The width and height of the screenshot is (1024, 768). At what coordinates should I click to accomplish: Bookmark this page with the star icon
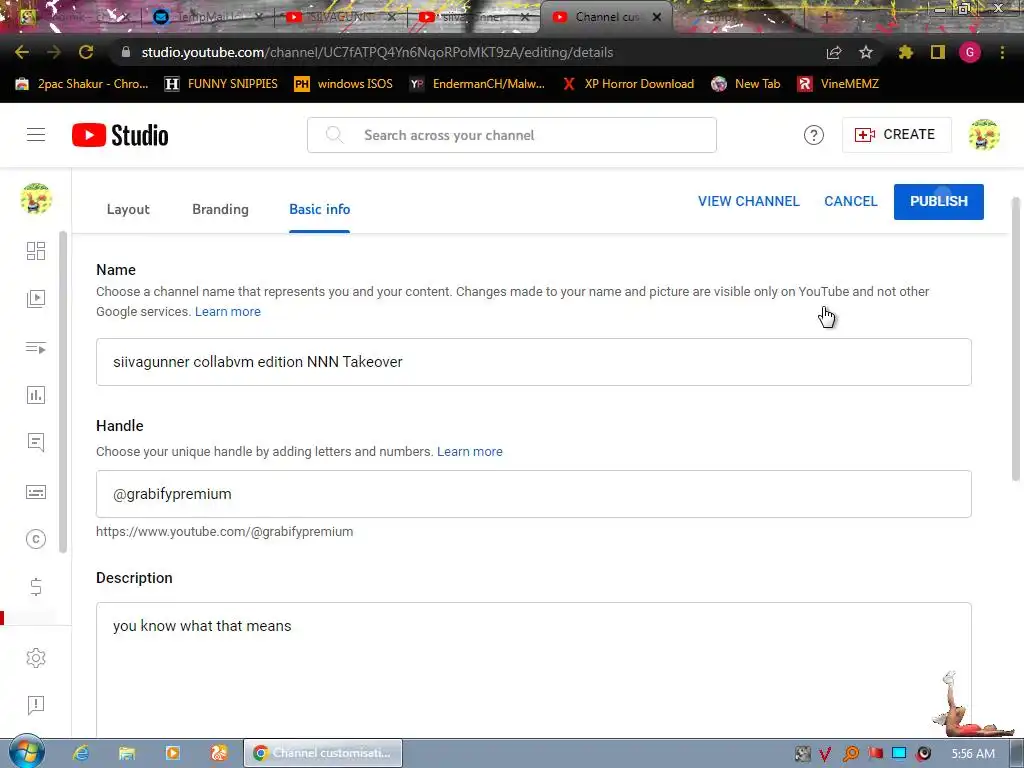pyautogui.click(x=866, y=52)
